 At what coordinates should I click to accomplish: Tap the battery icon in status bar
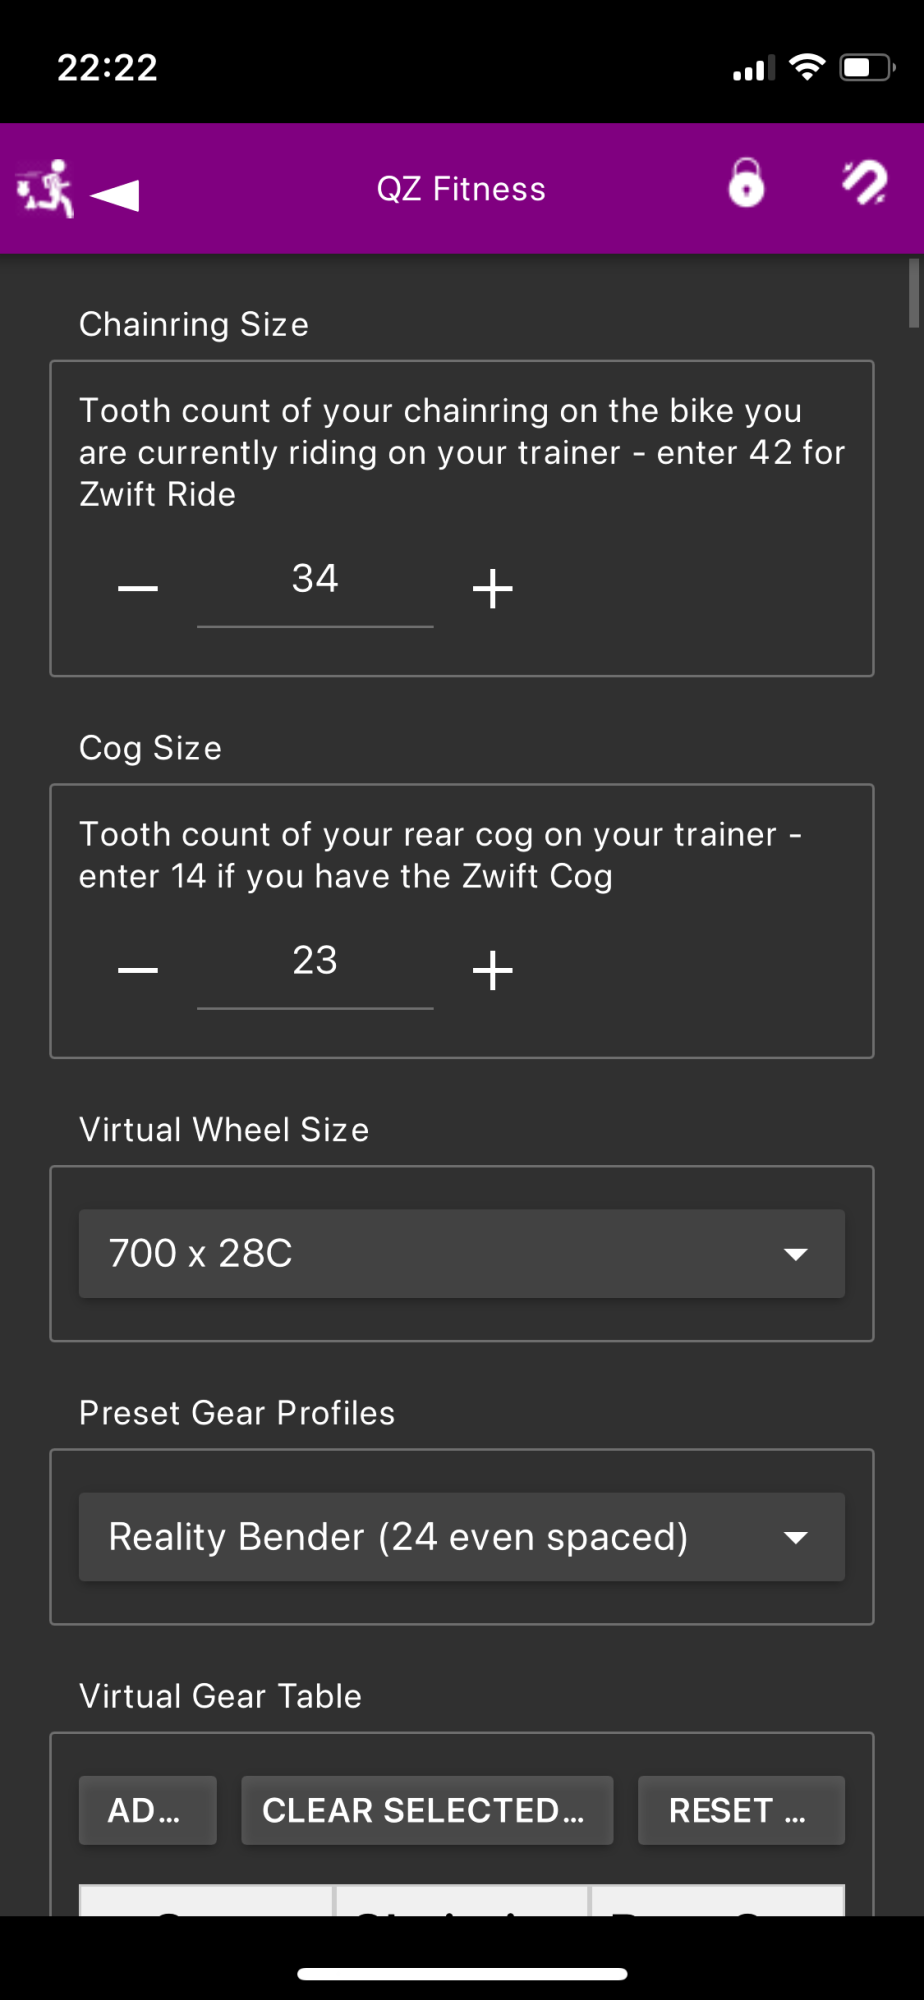[x=866, y=68]
